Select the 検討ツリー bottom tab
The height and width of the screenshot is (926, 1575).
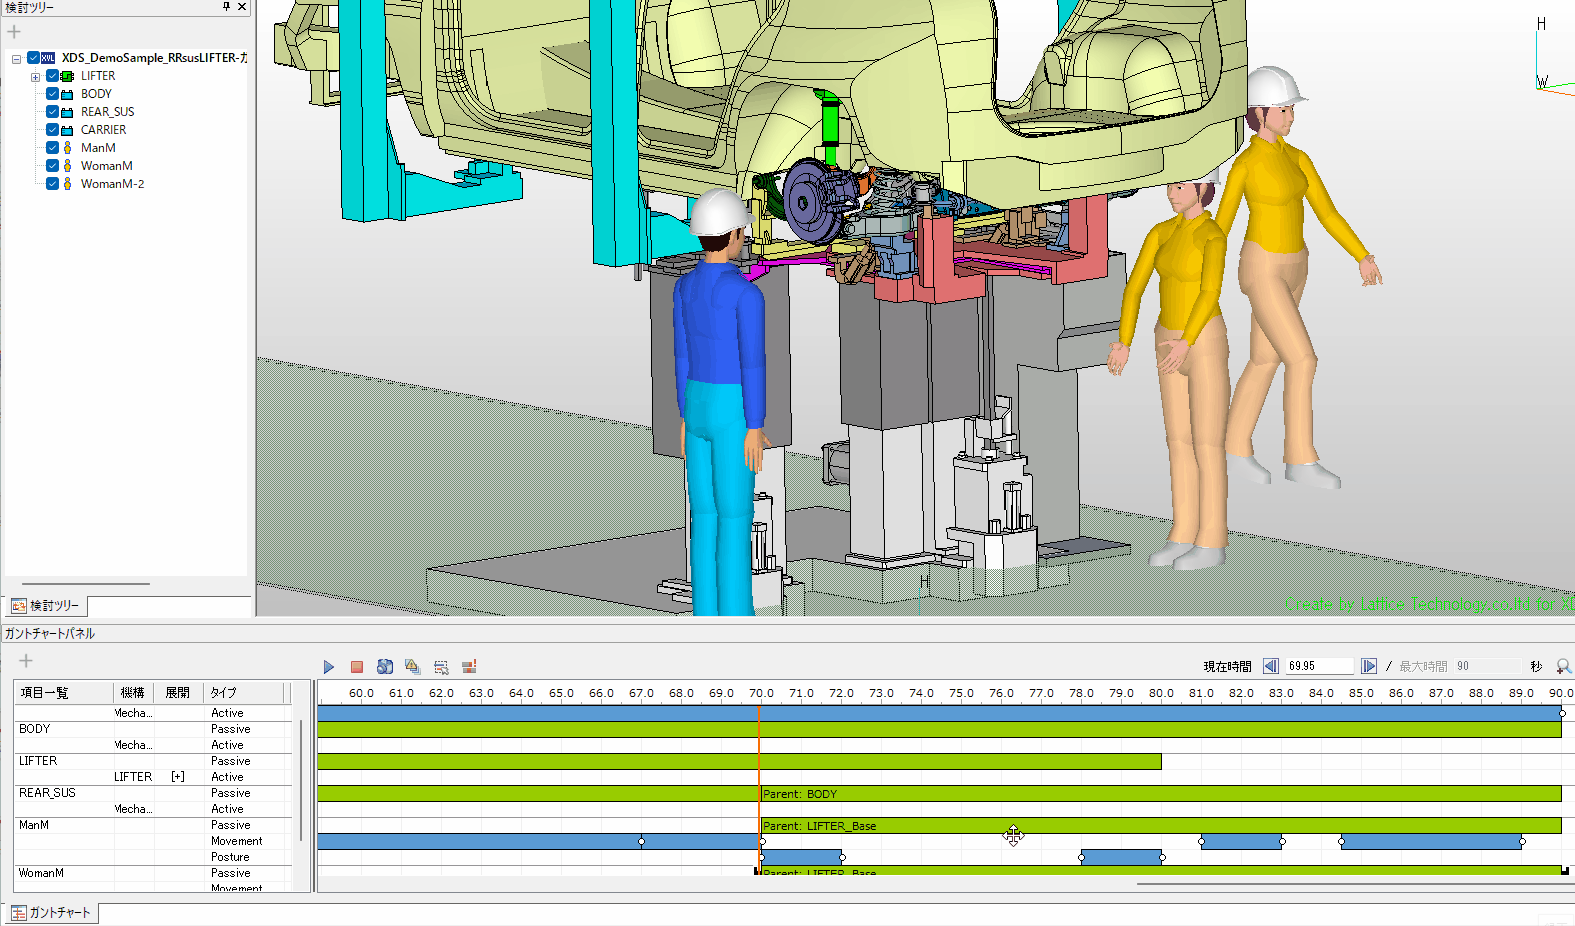tap(46, 606)
